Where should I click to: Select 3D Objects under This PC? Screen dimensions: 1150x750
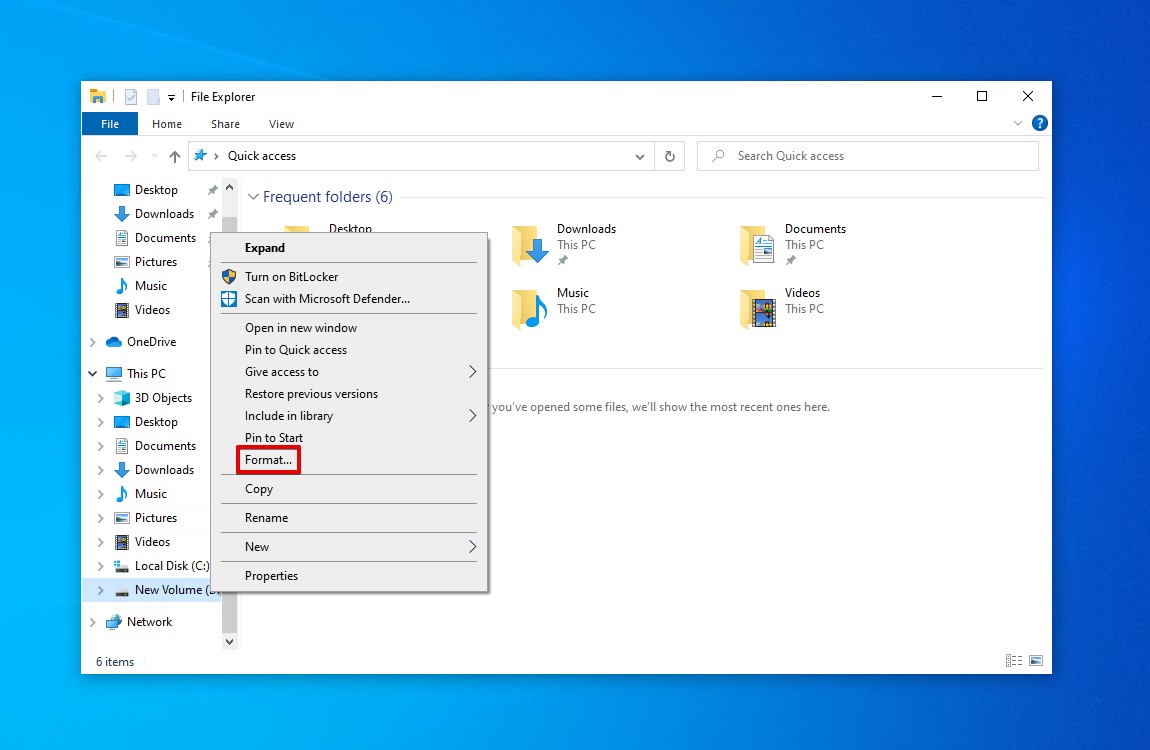[153, 397]
